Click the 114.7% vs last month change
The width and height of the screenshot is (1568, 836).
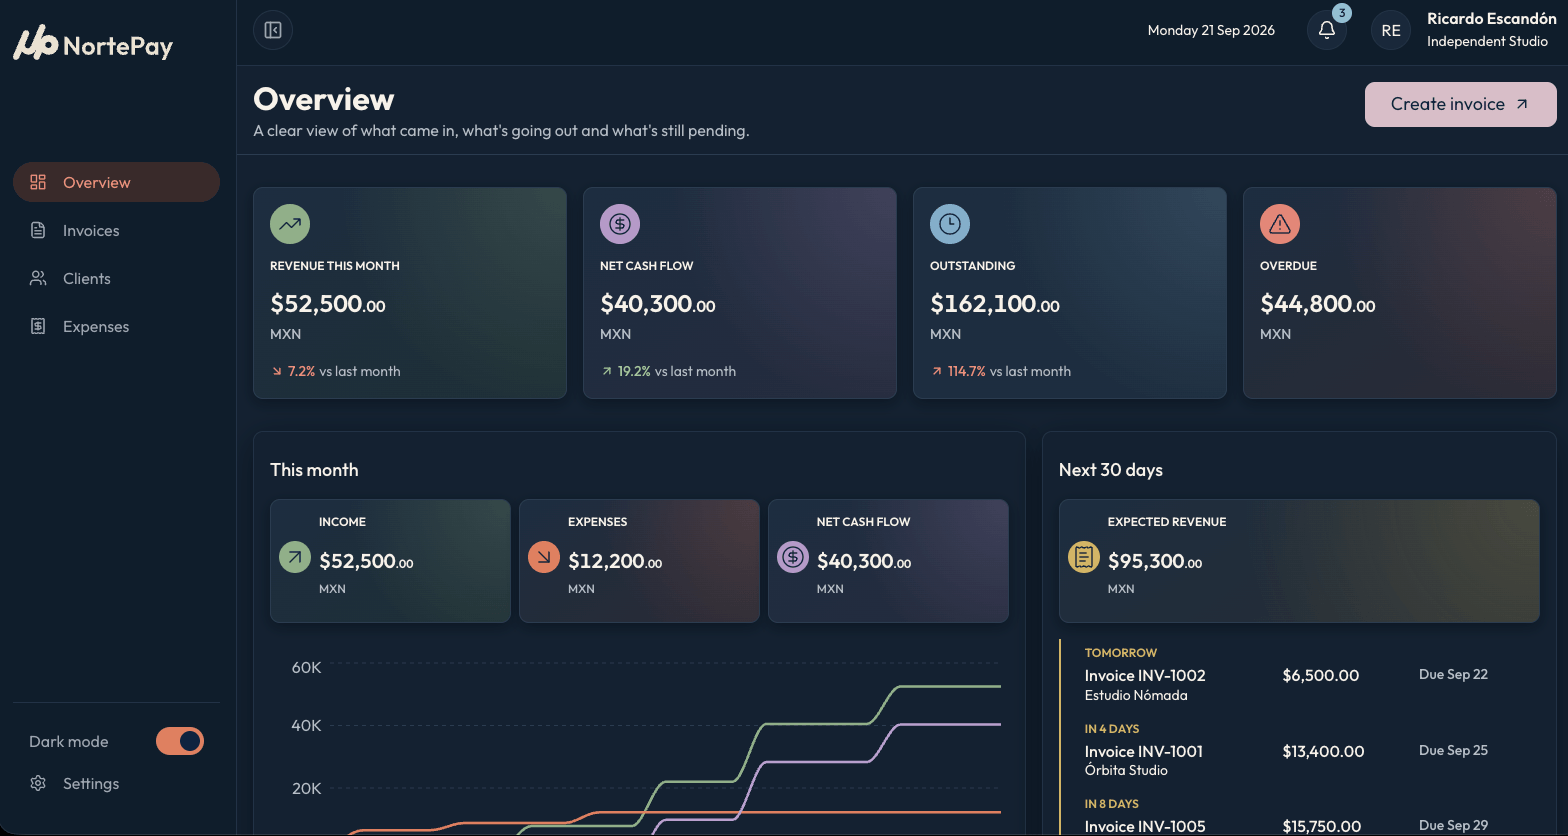(1001, 371)
